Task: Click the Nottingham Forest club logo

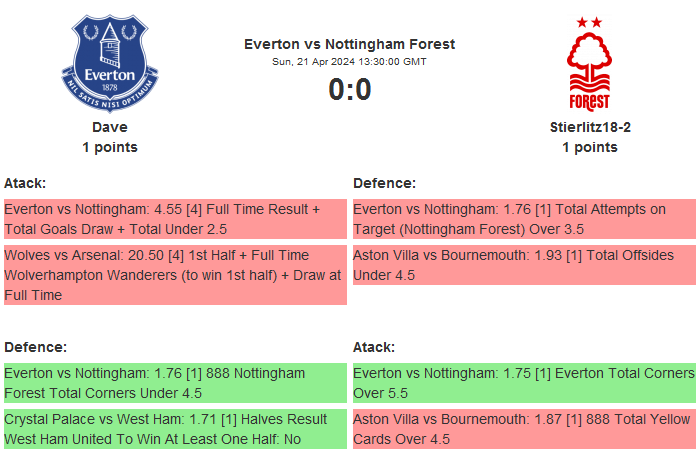Action: [589, 62]
